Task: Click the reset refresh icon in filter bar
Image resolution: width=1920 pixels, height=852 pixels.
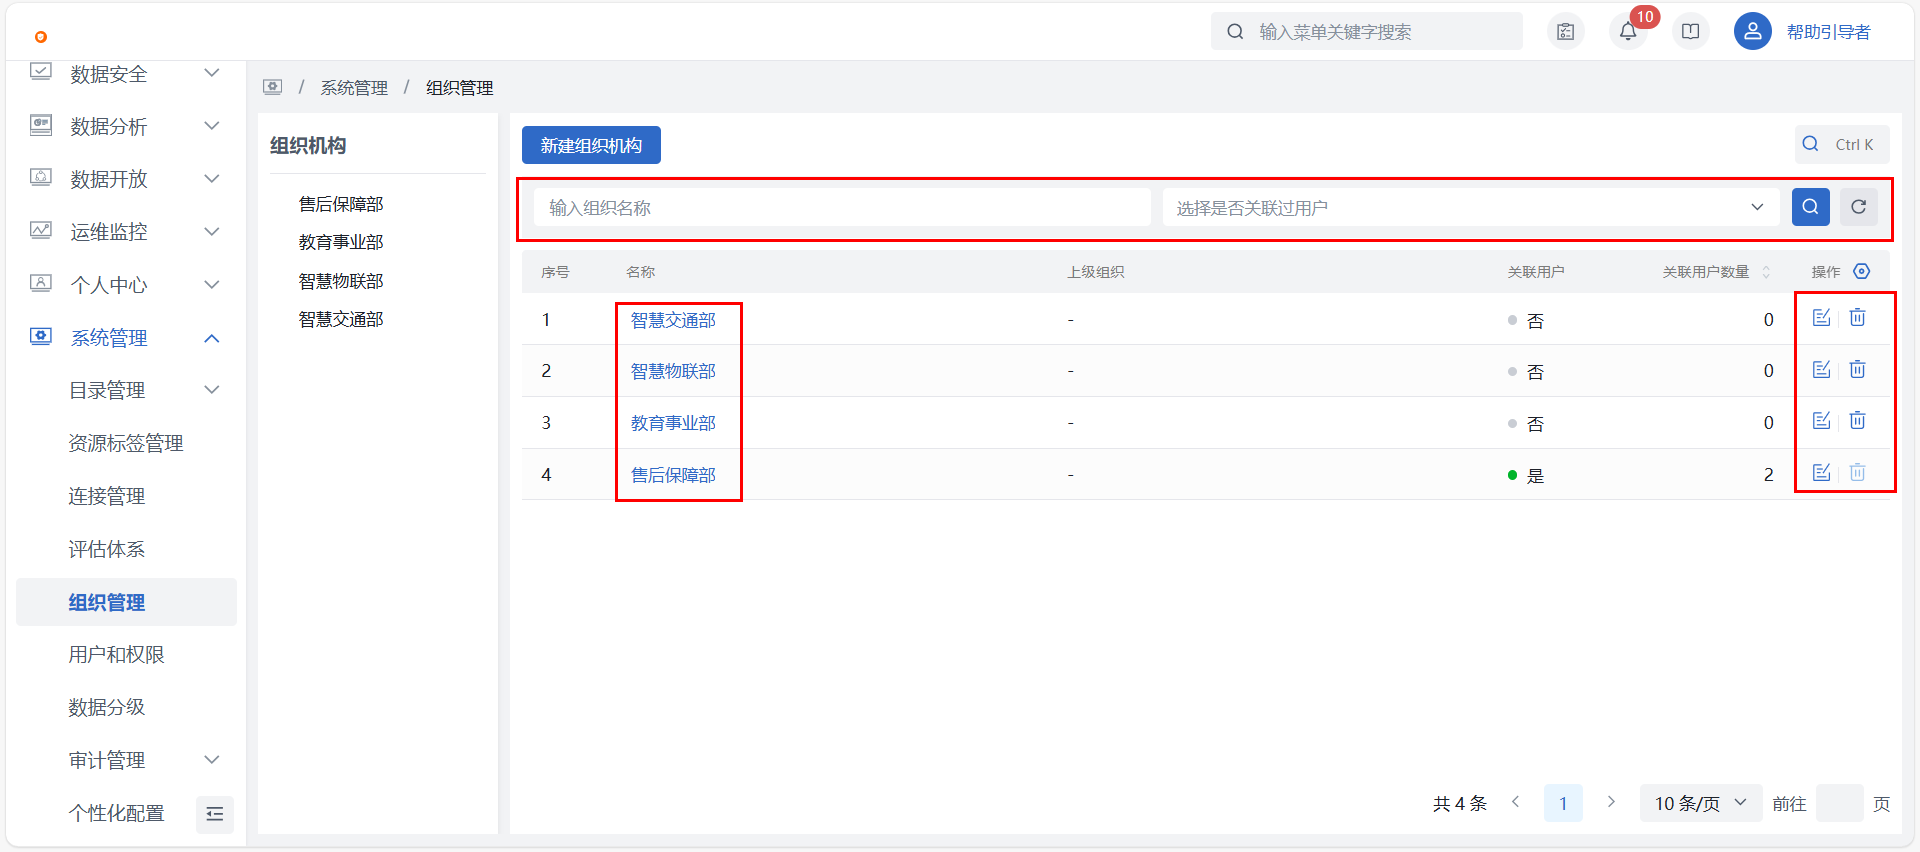Action: tap(1858, 207)
